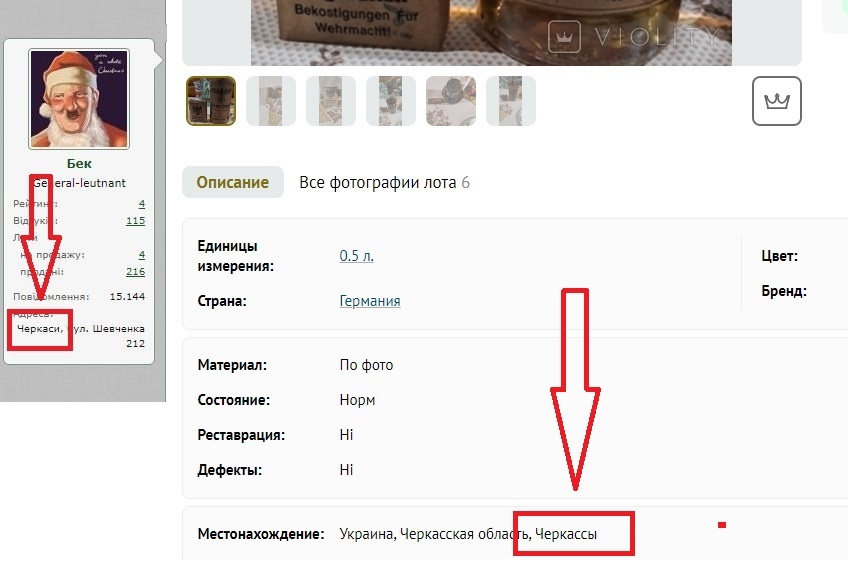Image resolution: width=848 pixels, height=588 pixels.
Task: Click the main lot photo
Action: pyautogui.click(x=491, y=32)
